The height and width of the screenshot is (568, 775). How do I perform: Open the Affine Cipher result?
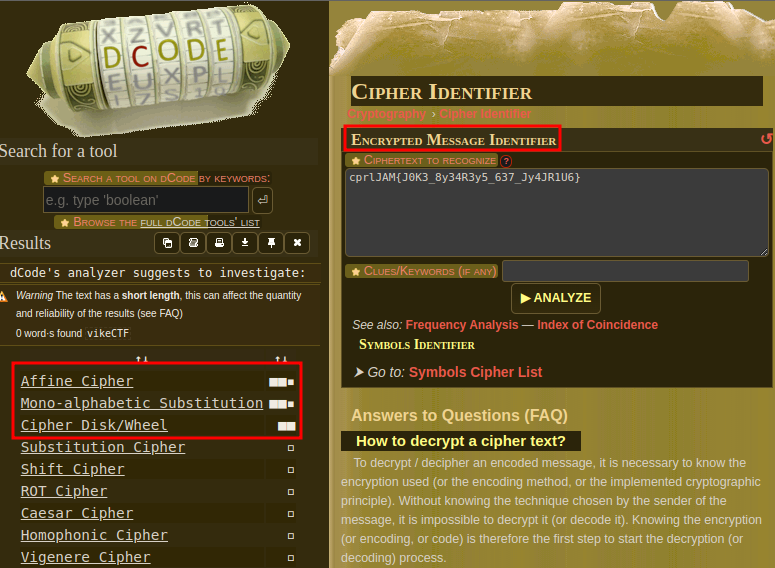point(77,381)
